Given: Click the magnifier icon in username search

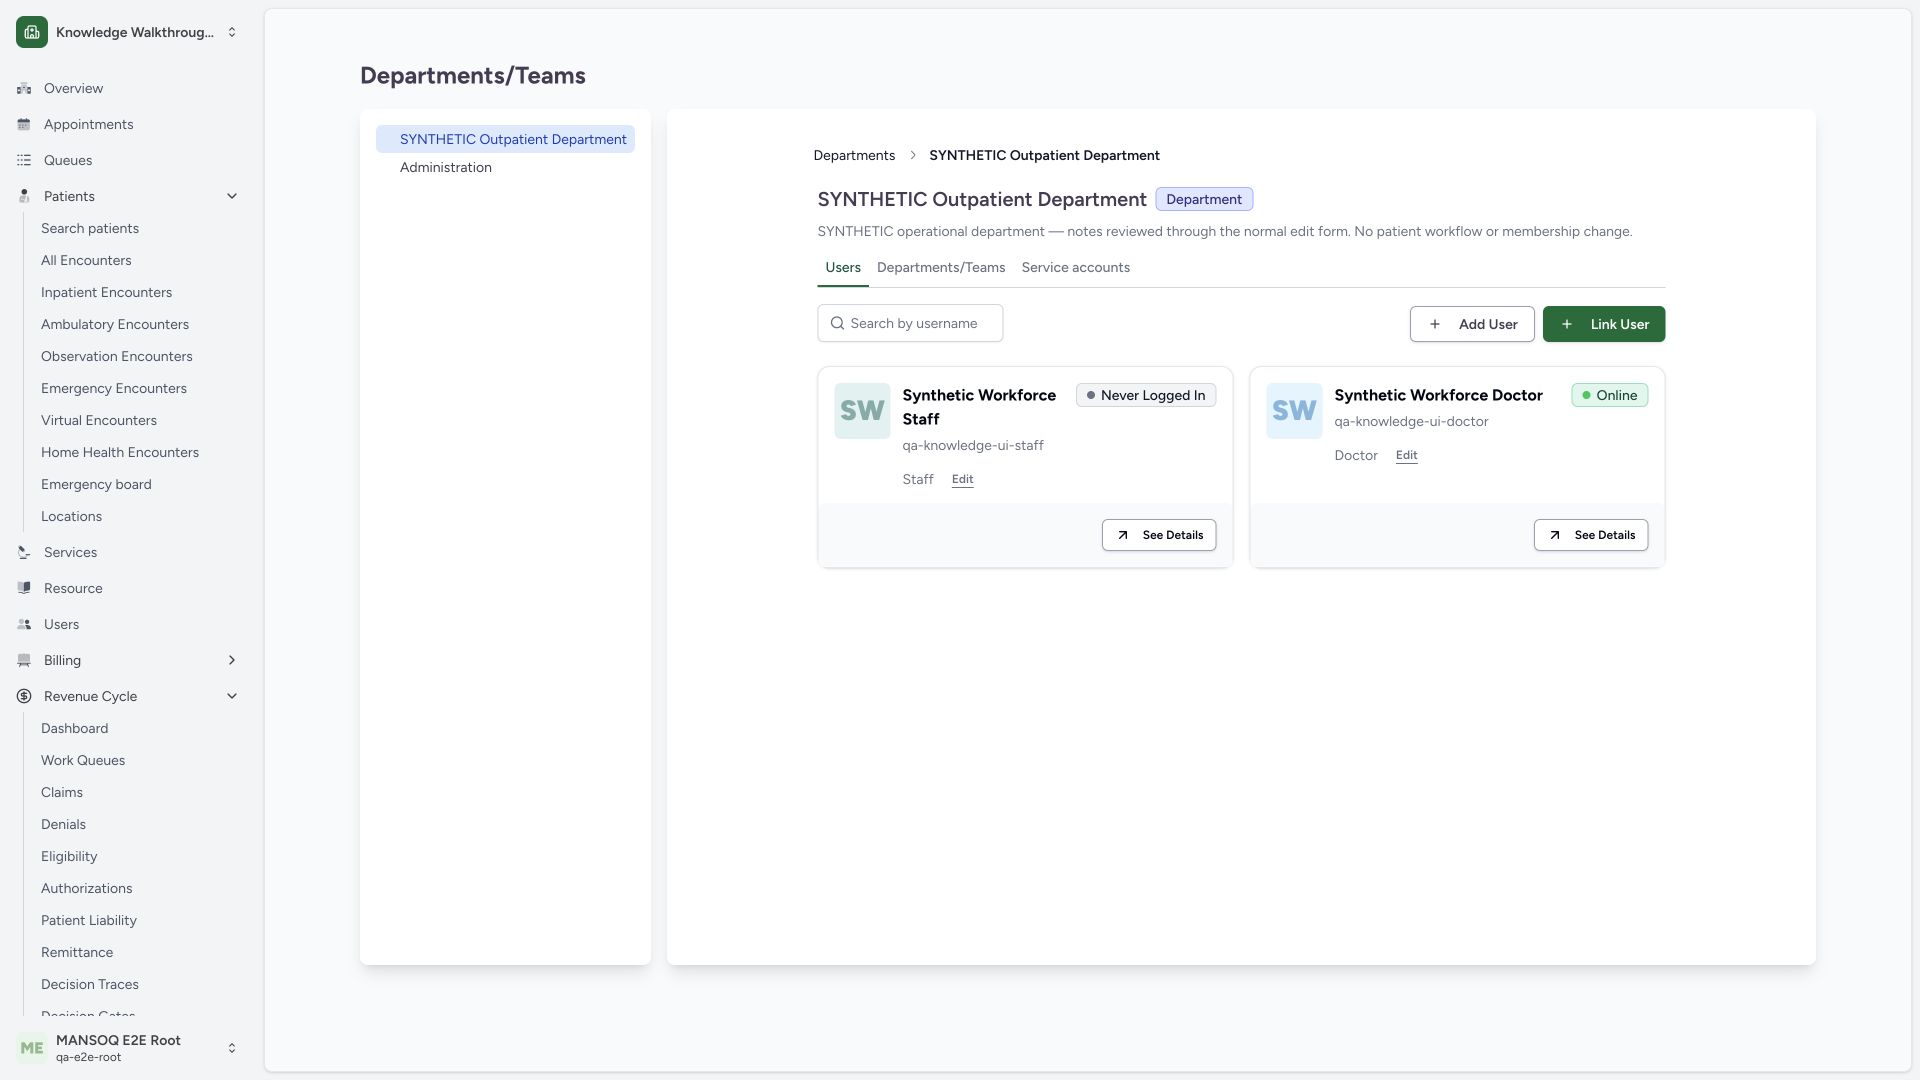Looking at the screenshot, I should [x=837, y=323].
